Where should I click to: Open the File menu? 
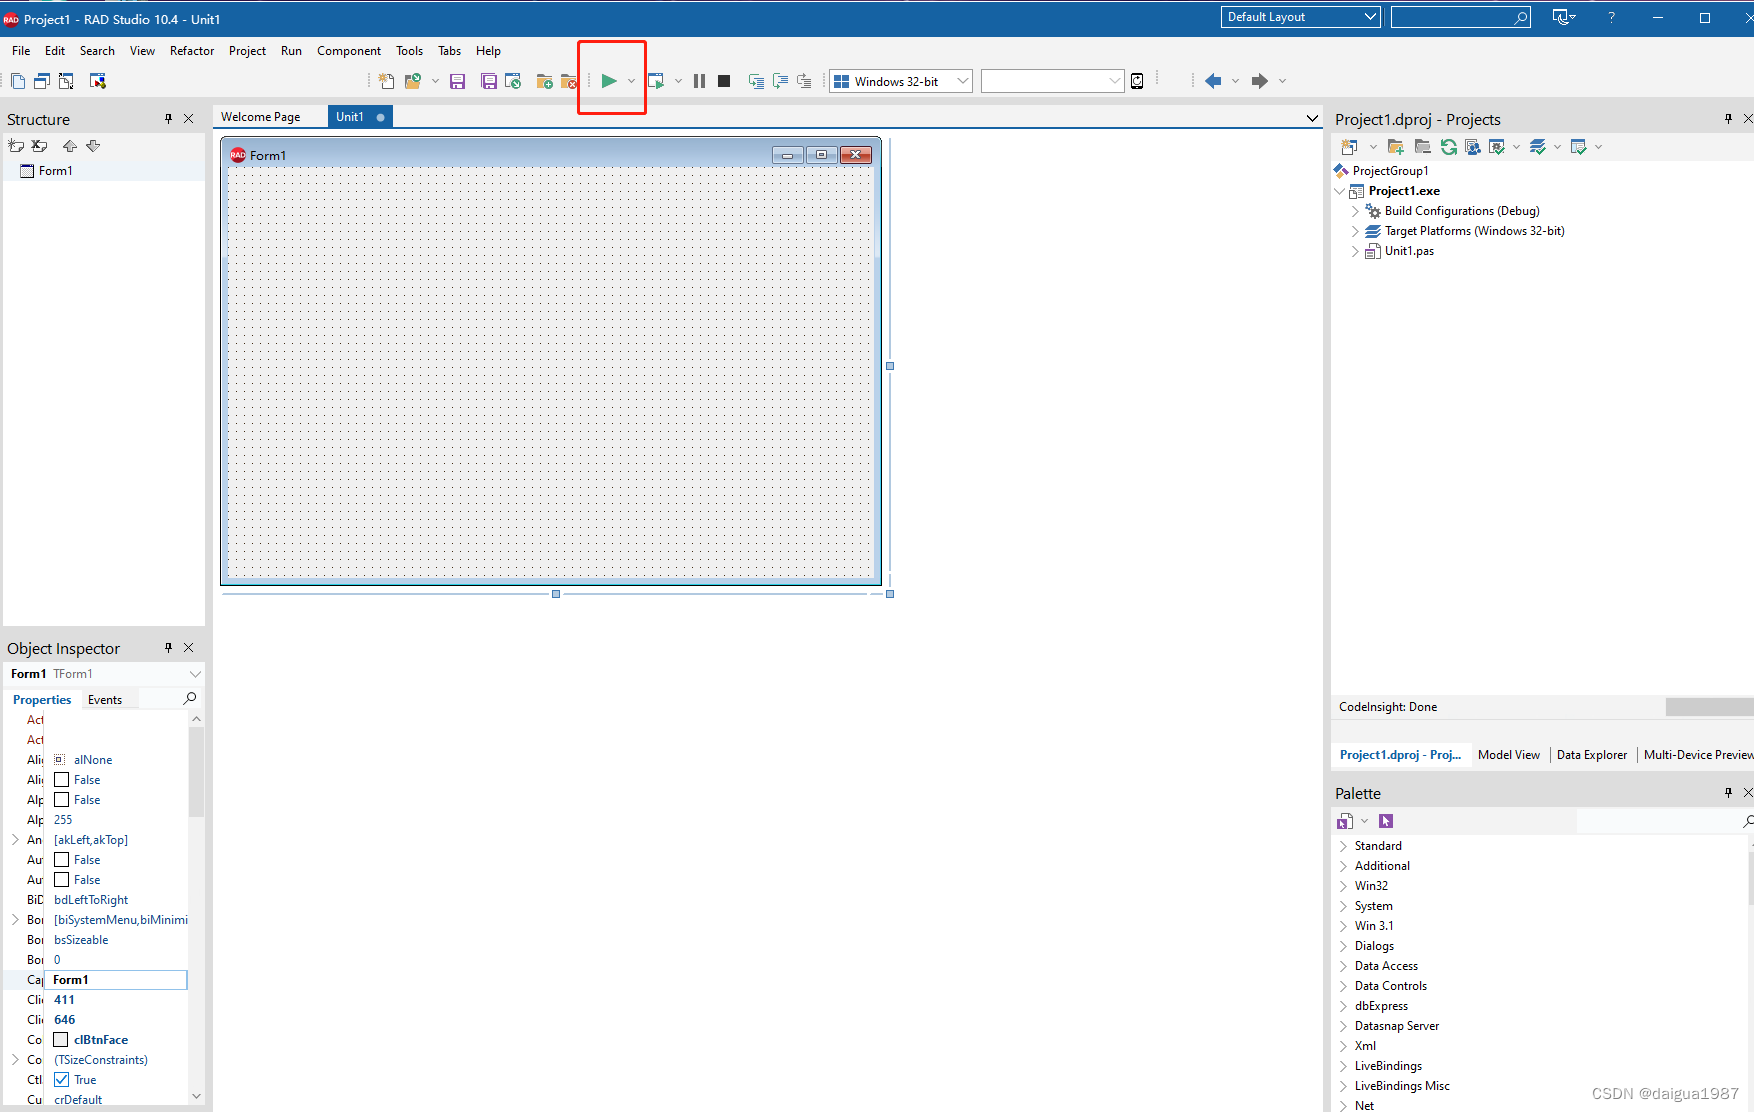pos(21,51)
